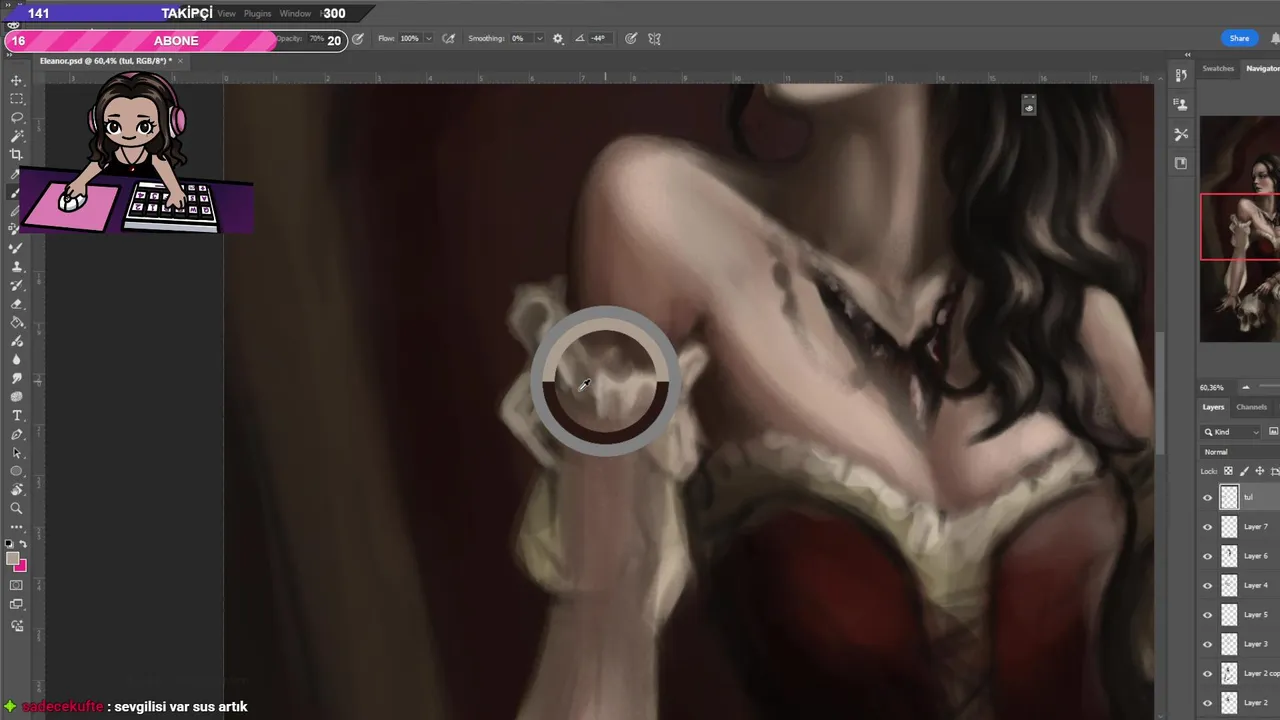Click lock image pixels brush icon
This screenshot has height=720, width=1280.
tap(1244, 471)
